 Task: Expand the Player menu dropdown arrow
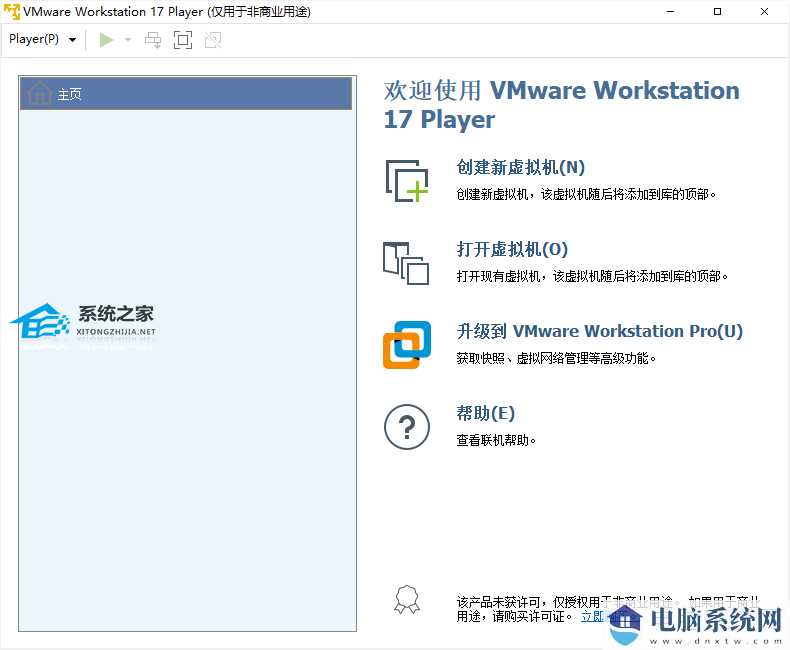pyautogui.click(x=73, y=40)
